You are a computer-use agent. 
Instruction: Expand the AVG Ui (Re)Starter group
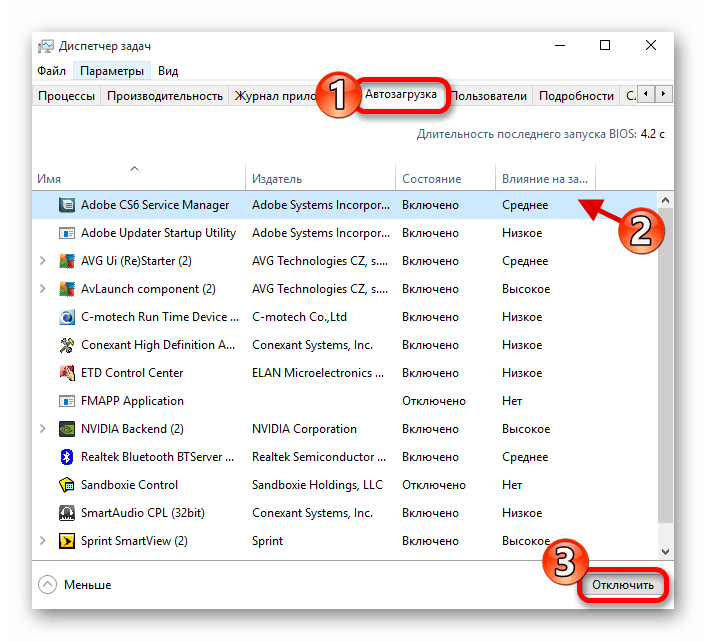(x=43, y=261)
